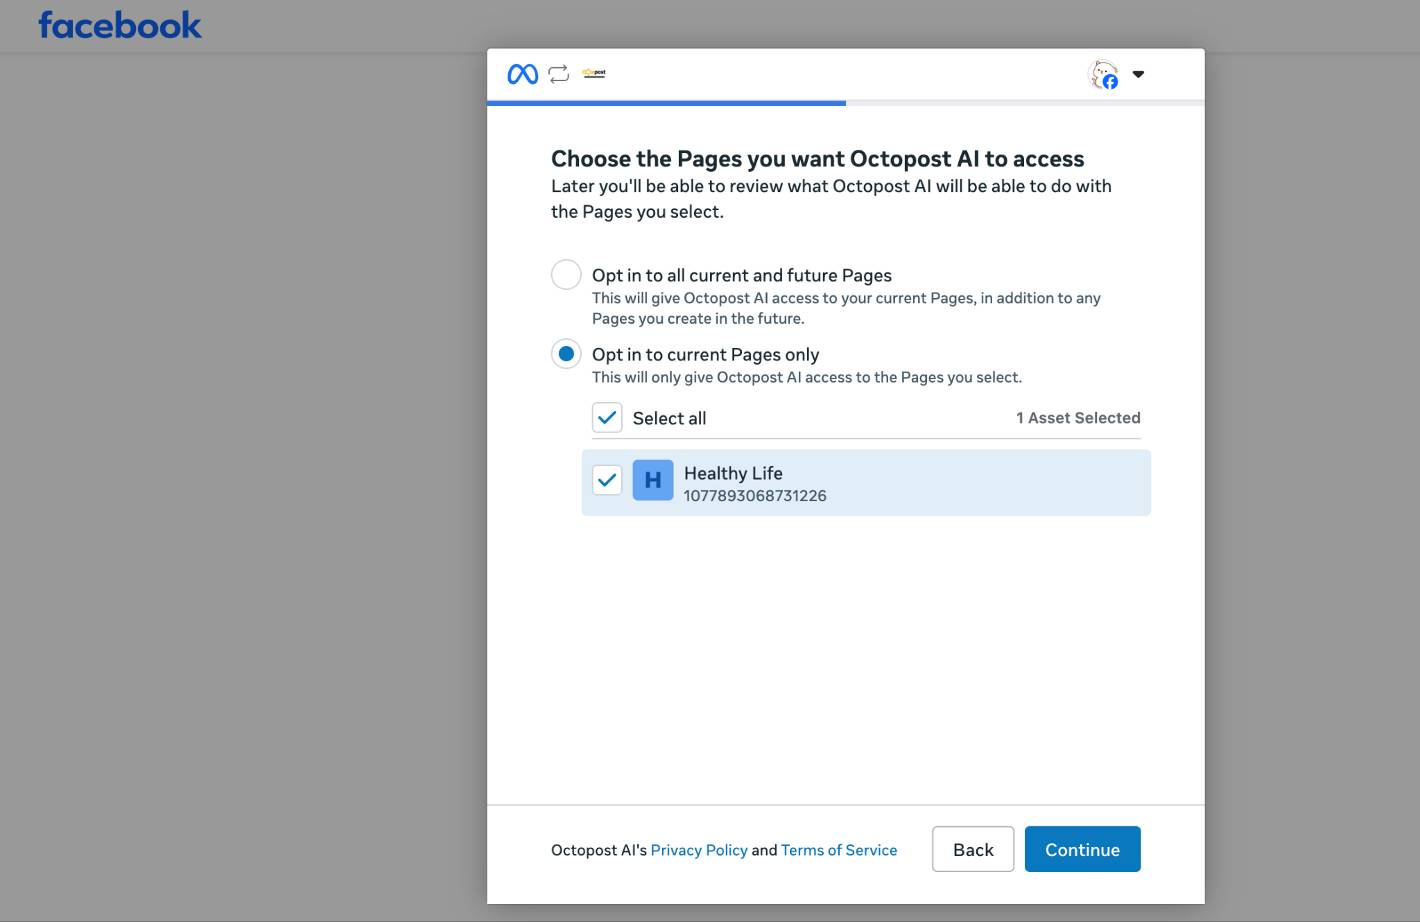Screen dimensions: 1420x922
Task: Click the sync arrows icon in dialog header
Action: [x=559, y=73]
